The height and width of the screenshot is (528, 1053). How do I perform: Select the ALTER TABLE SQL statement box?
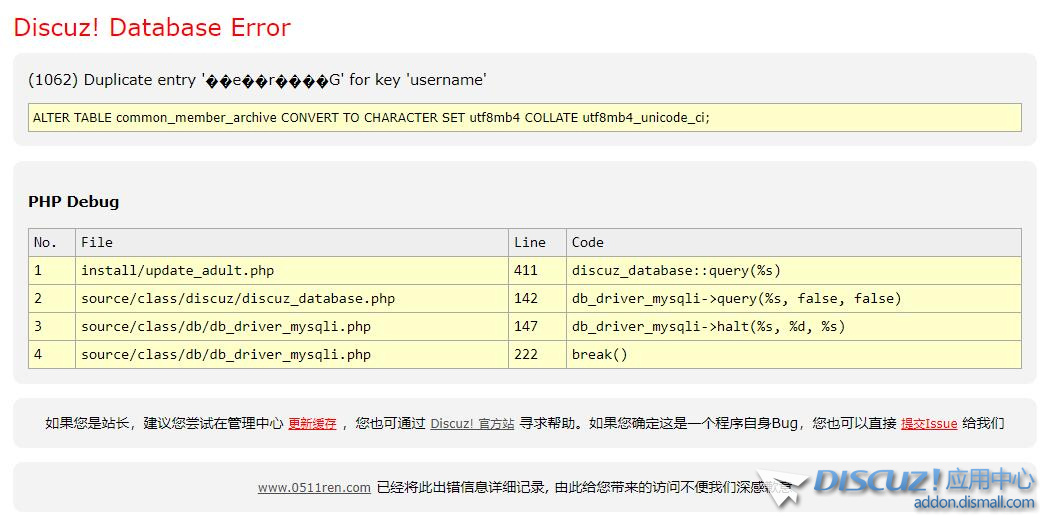(524, 118)
